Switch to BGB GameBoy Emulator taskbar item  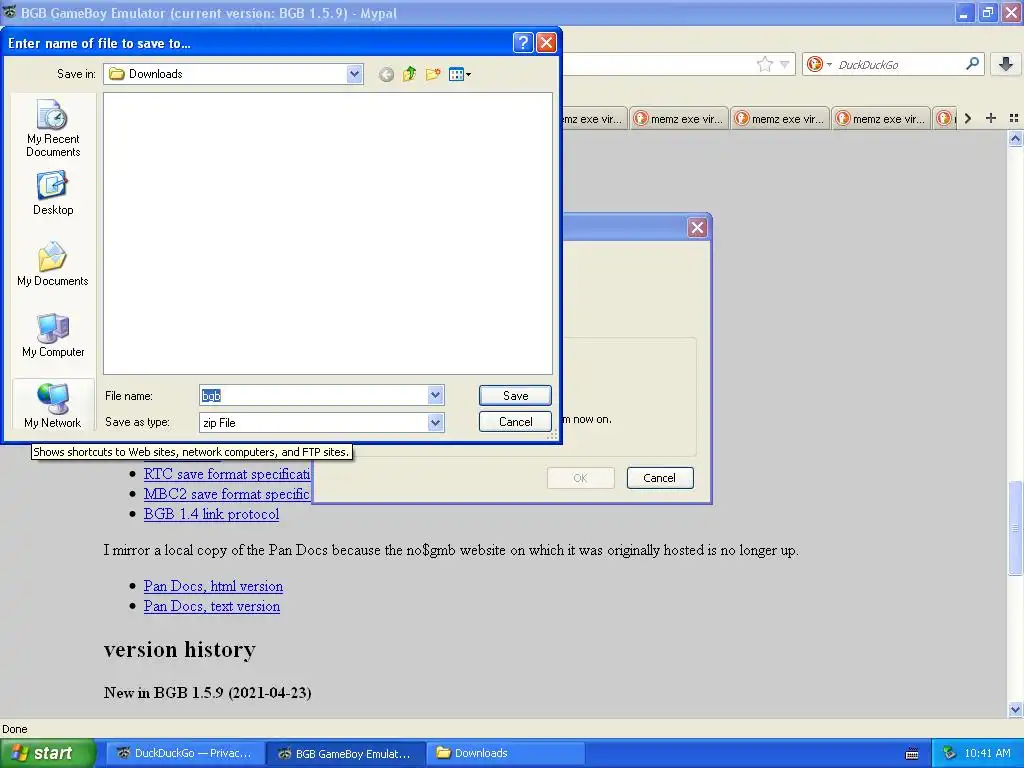pyautogui.click(x=345, y=754)
